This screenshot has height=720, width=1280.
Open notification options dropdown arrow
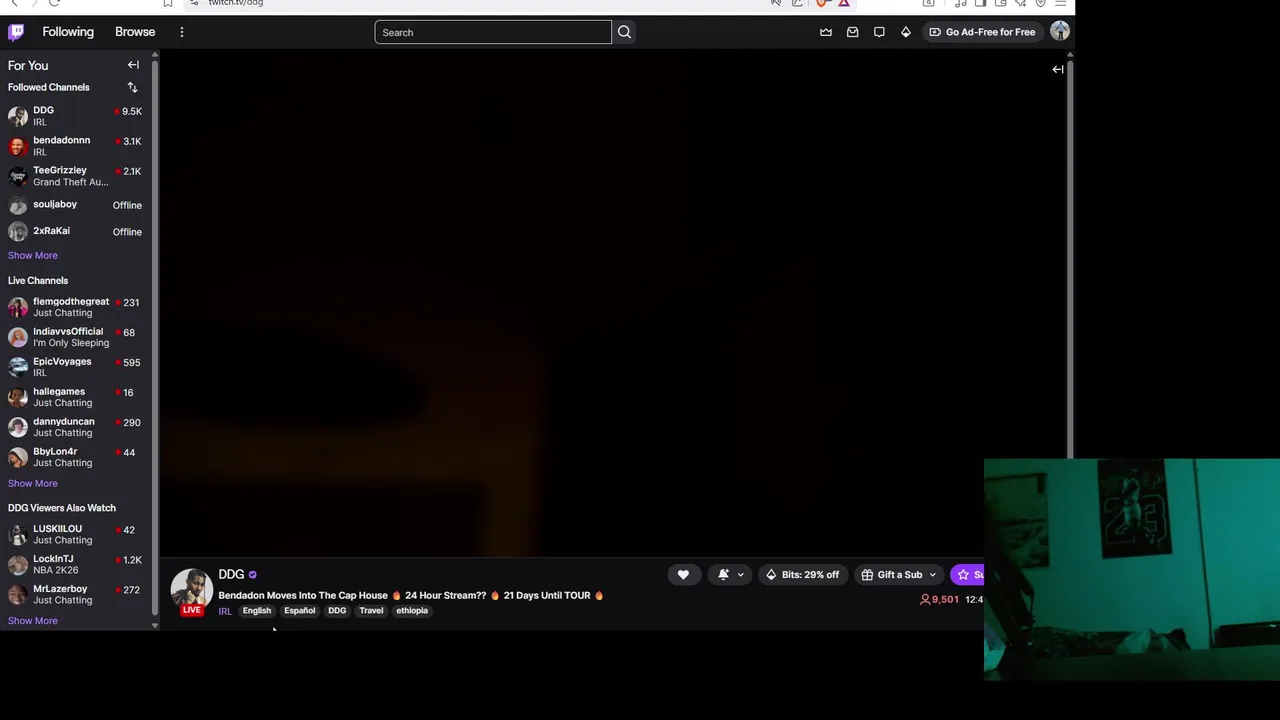point(741,575)
